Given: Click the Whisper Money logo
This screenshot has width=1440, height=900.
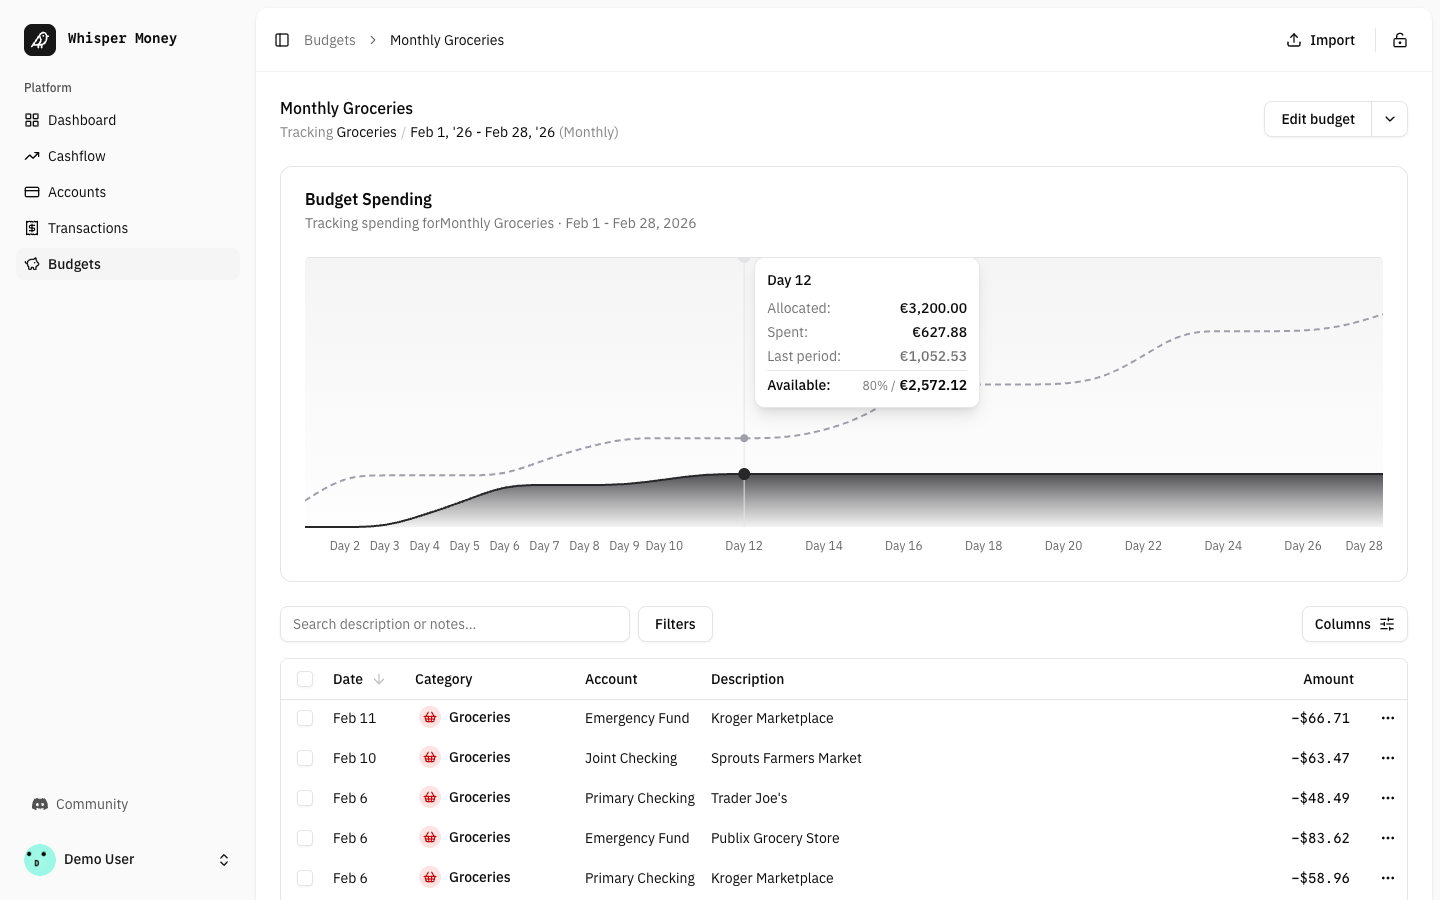Looking at the screenshot, I should click(40, 39).
